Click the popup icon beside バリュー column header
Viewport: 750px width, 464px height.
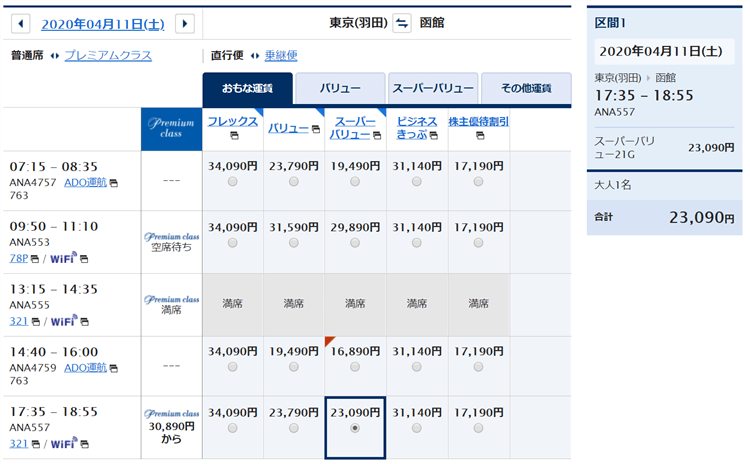(315, 128)
